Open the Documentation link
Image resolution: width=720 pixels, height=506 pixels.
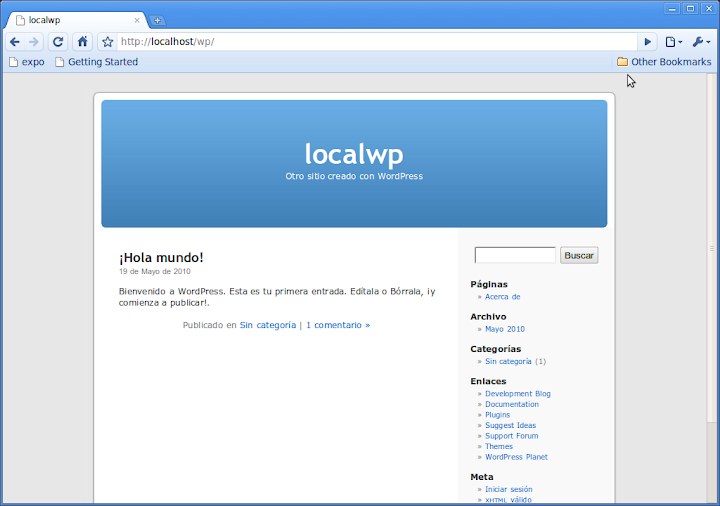point(512,405)
